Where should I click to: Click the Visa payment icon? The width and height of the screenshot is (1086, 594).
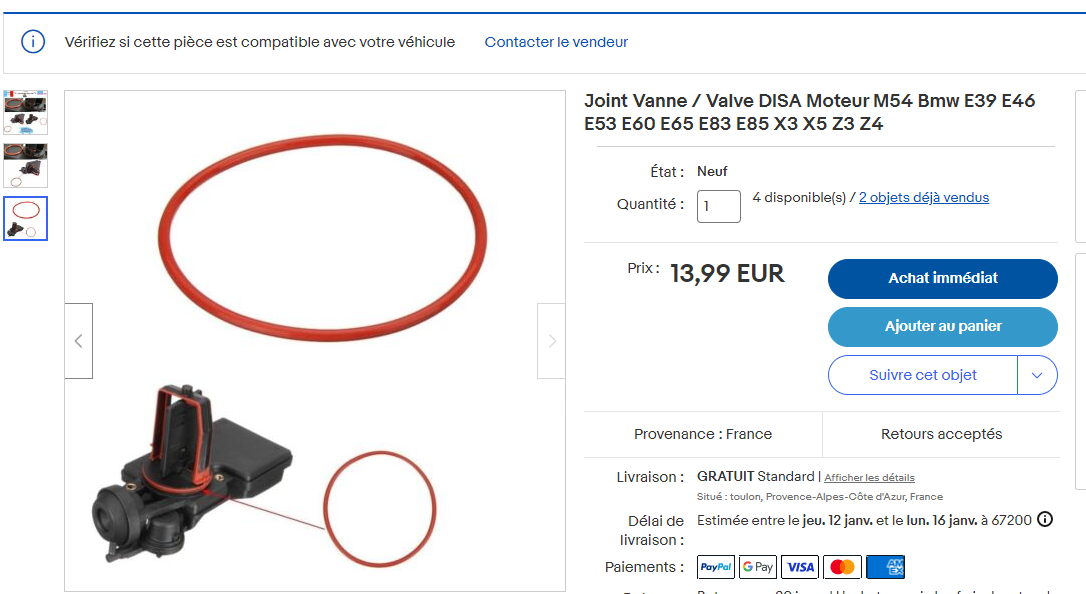(x=800, y=567)
